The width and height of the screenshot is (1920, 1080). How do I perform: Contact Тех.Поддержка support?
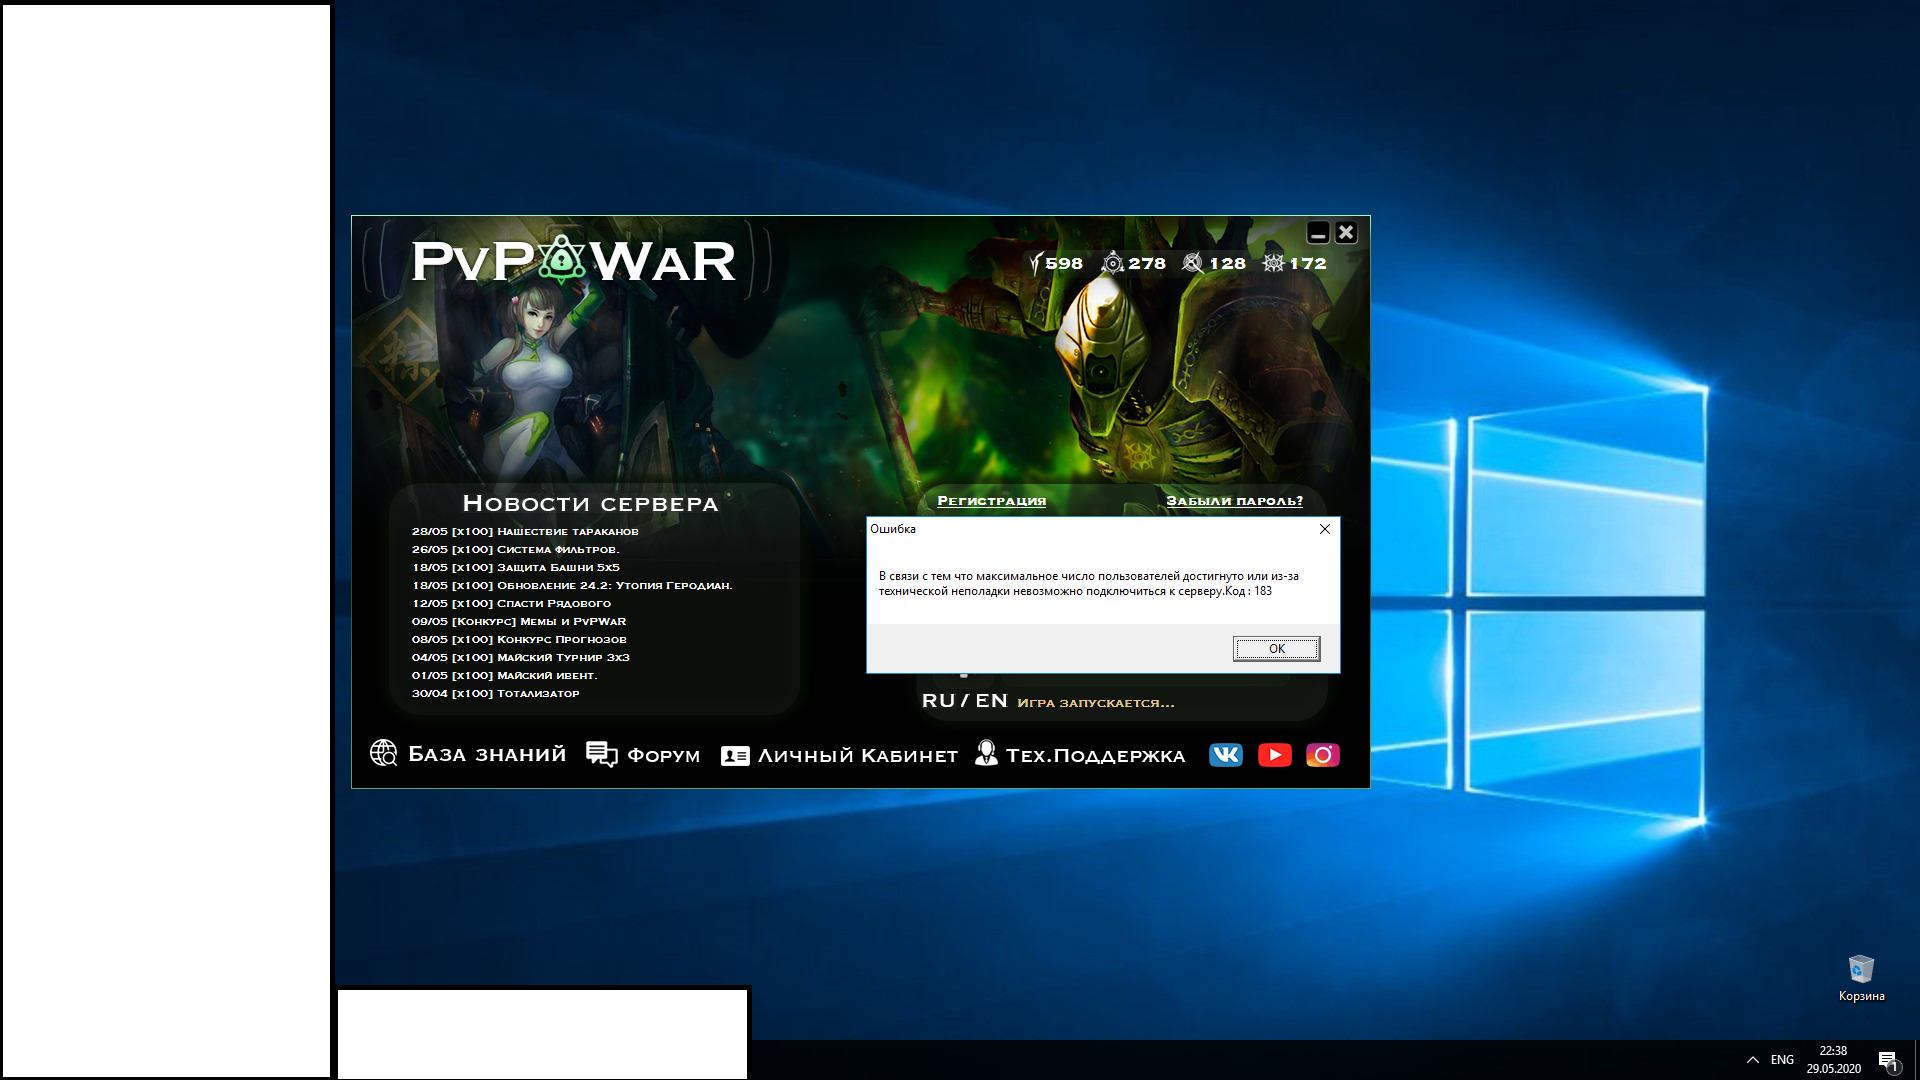pos(1080,755)
